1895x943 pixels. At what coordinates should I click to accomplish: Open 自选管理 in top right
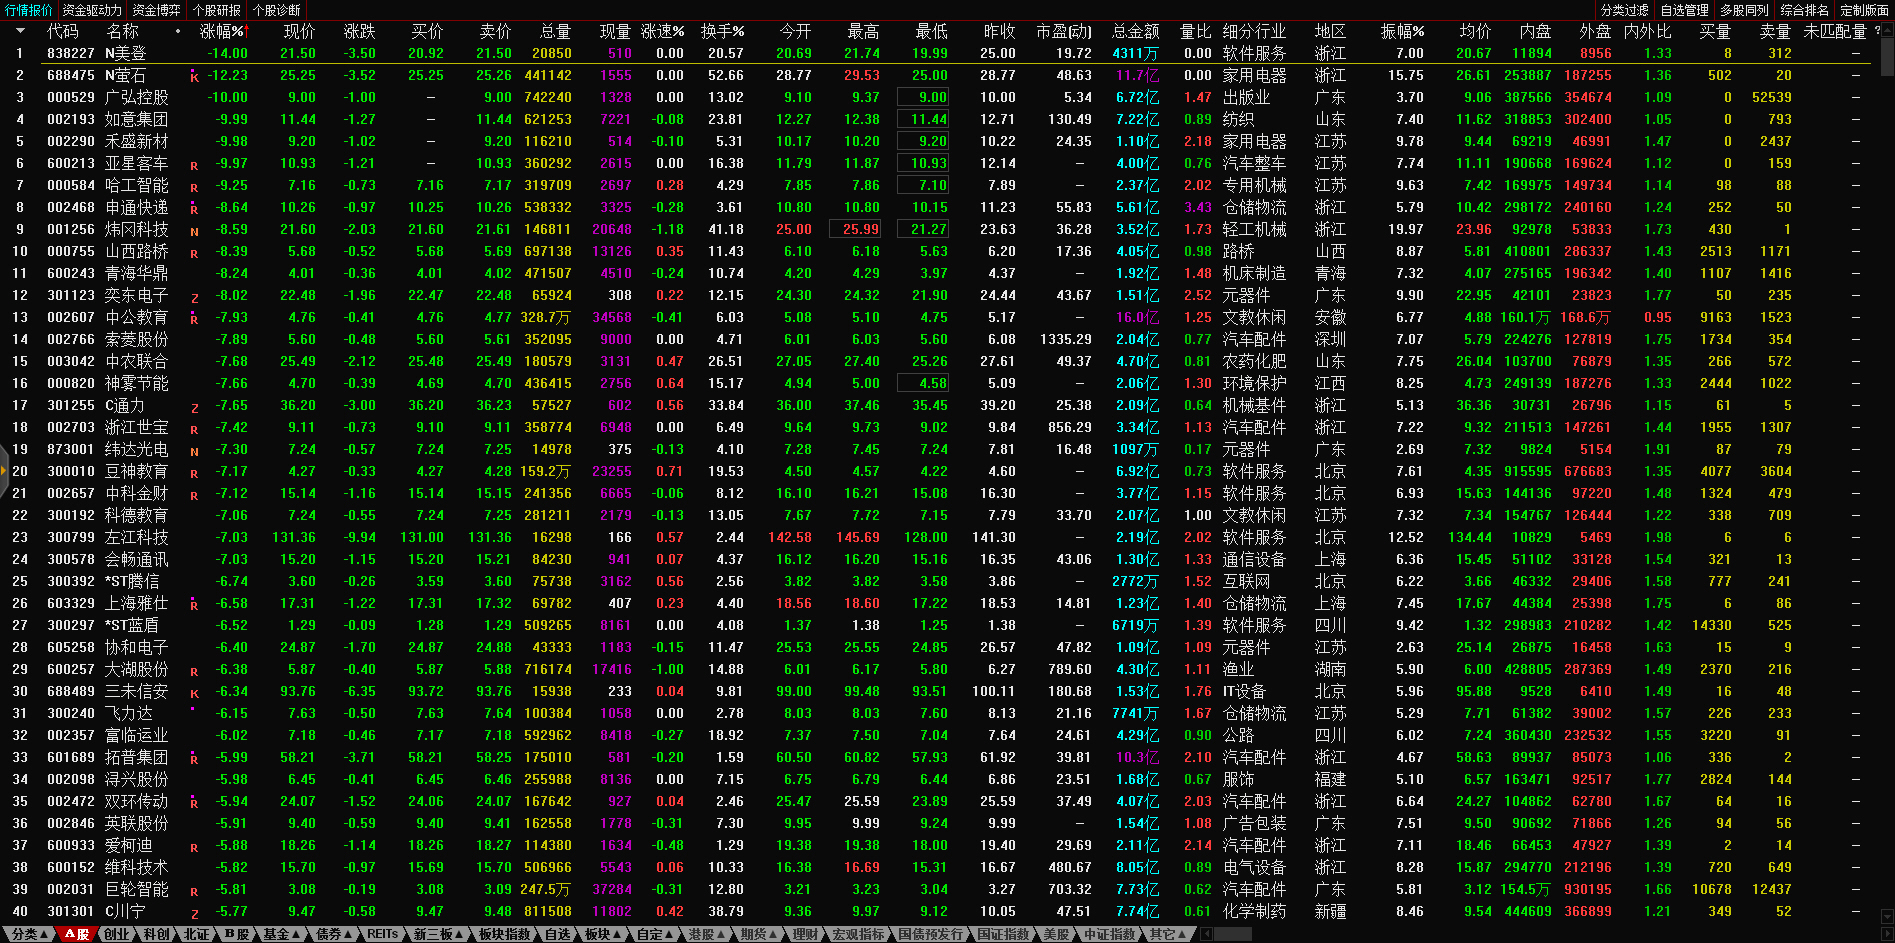pos(1684,10)
